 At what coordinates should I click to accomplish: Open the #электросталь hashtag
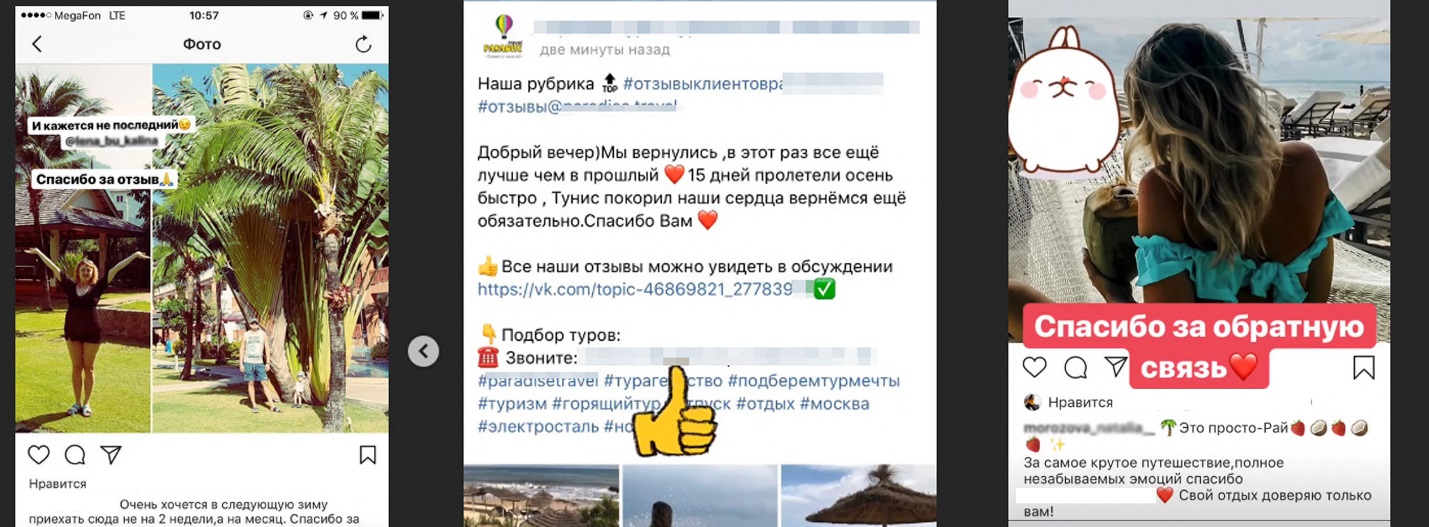click(538, 427)
